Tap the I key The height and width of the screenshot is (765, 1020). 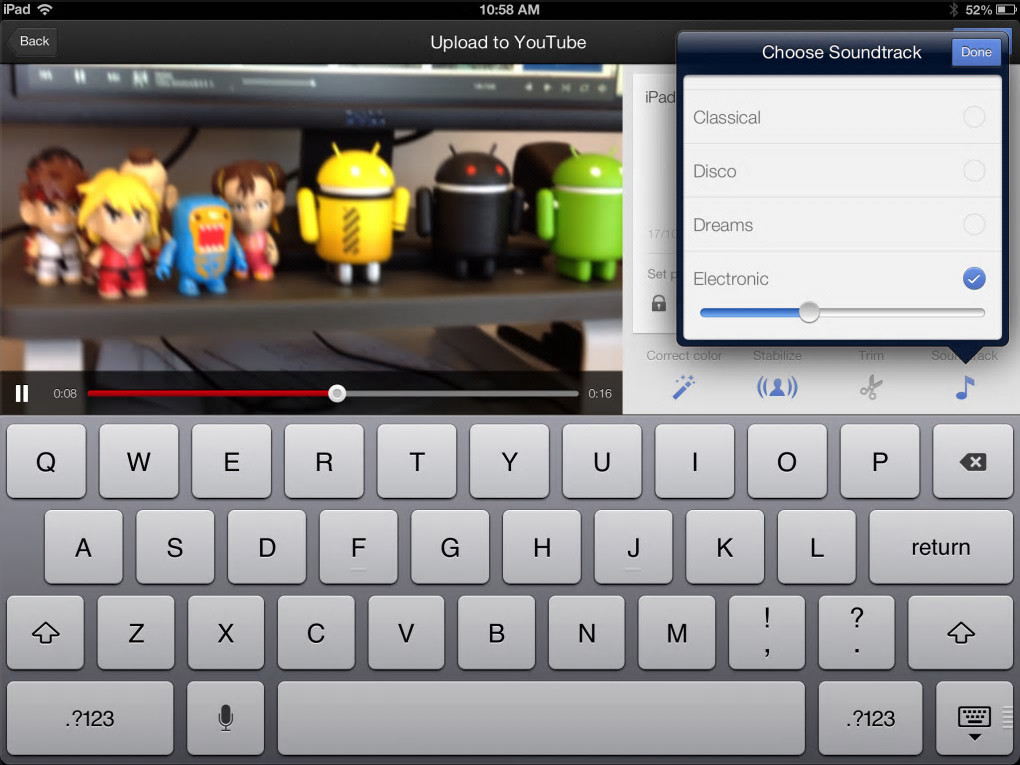pos(695,462)
